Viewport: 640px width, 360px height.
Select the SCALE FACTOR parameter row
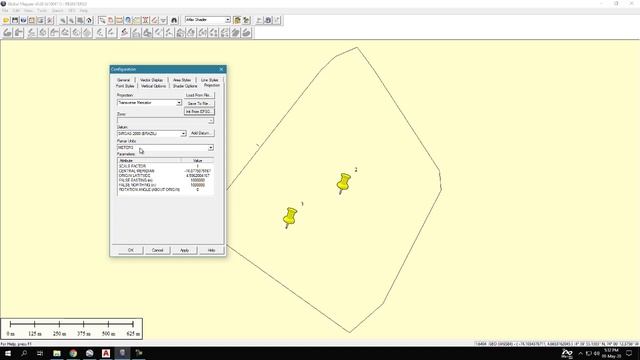point(165,166)
